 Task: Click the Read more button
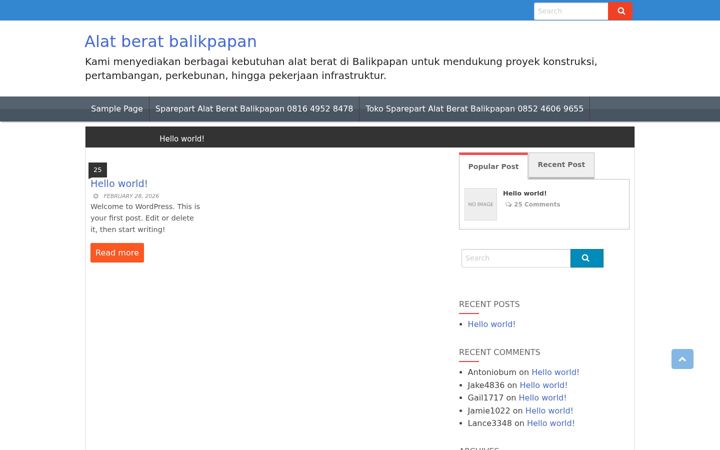click(117, 253)
